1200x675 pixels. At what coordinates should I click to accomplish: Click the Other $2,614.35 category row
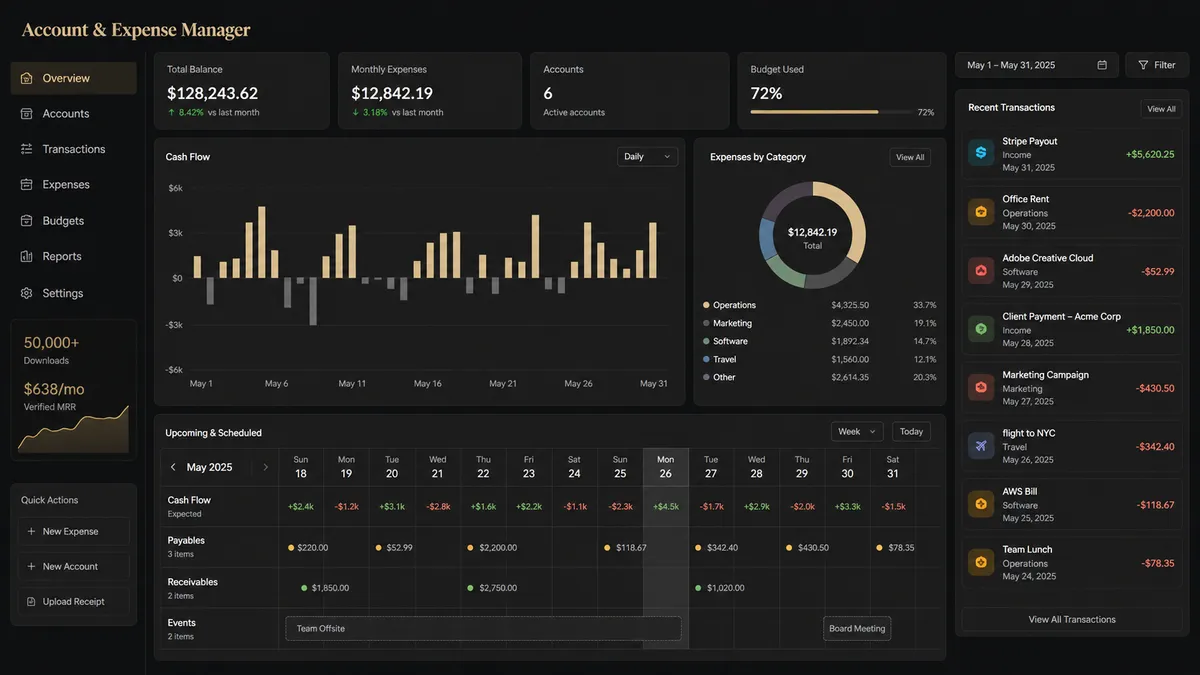coord(819,377)
